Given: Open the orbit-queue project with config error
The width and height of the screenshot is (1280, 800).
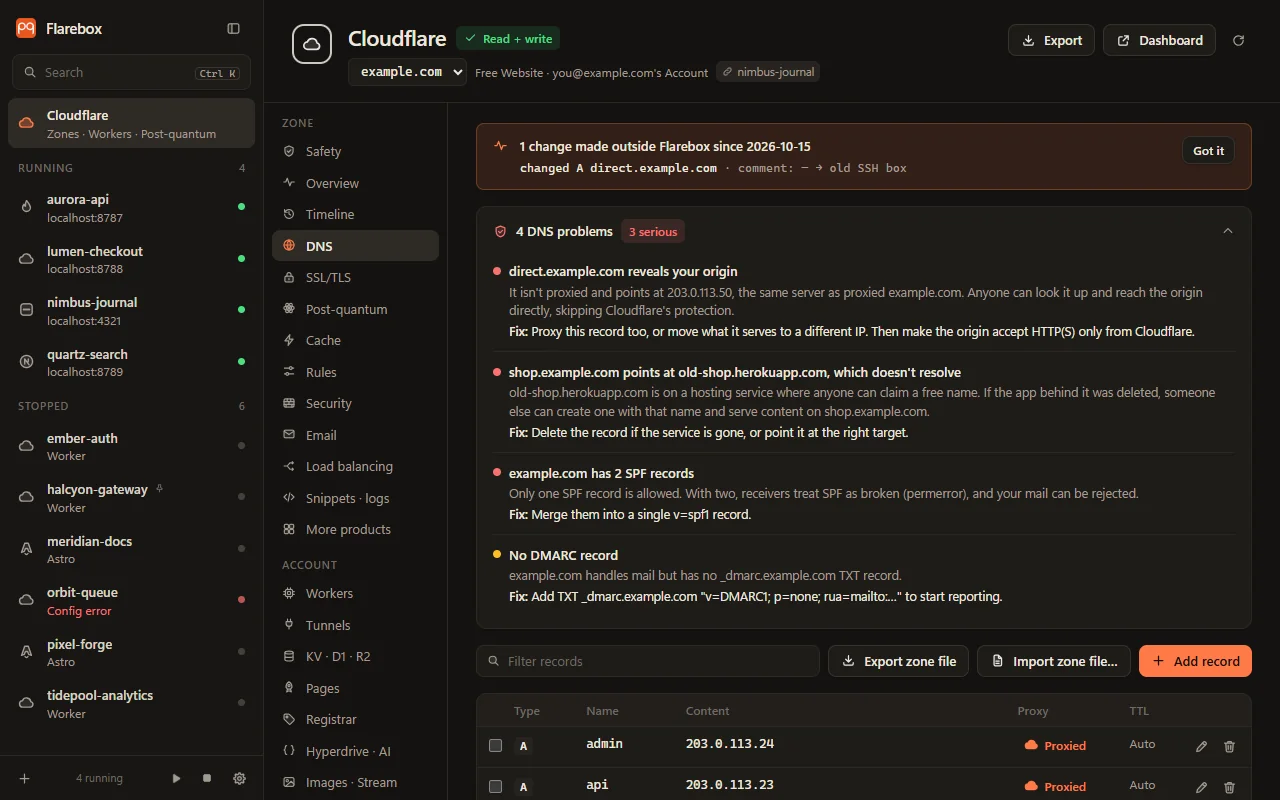Looking at the screenshot, I should tap(131, 601).
